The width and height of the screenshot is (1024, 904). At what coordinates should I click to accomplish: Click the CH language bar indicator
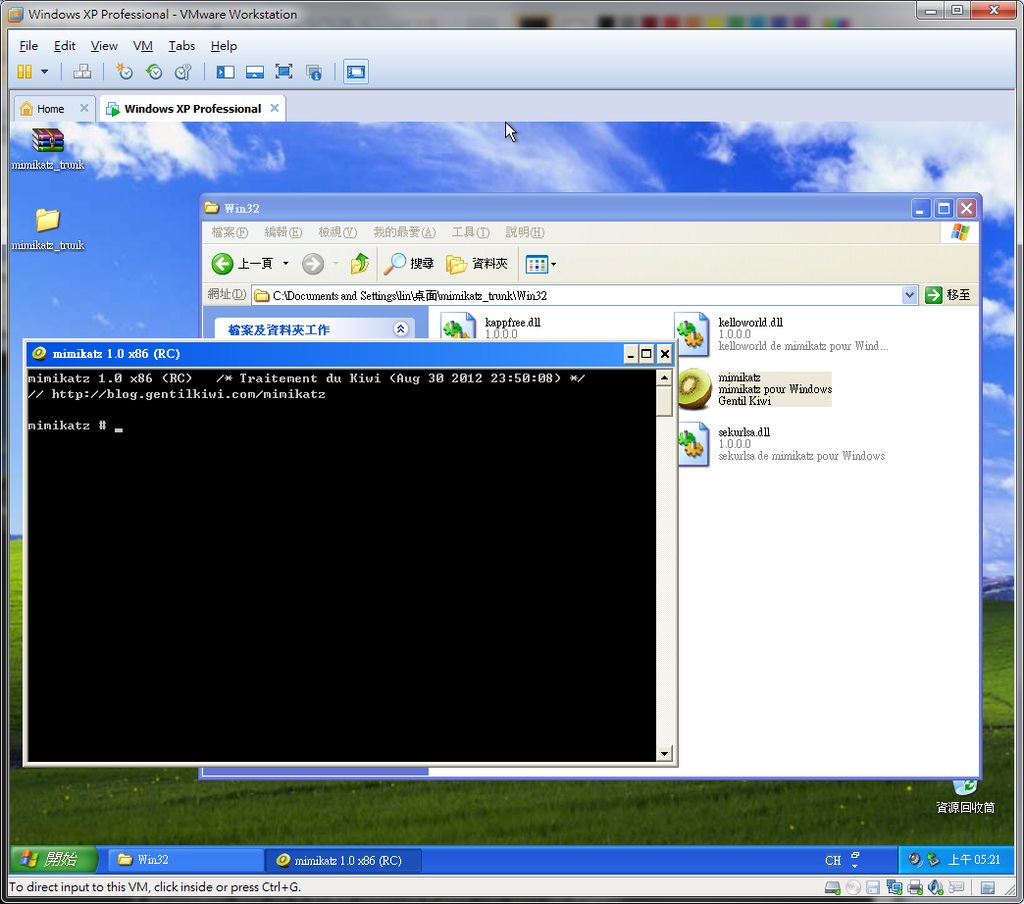(833, 860)
